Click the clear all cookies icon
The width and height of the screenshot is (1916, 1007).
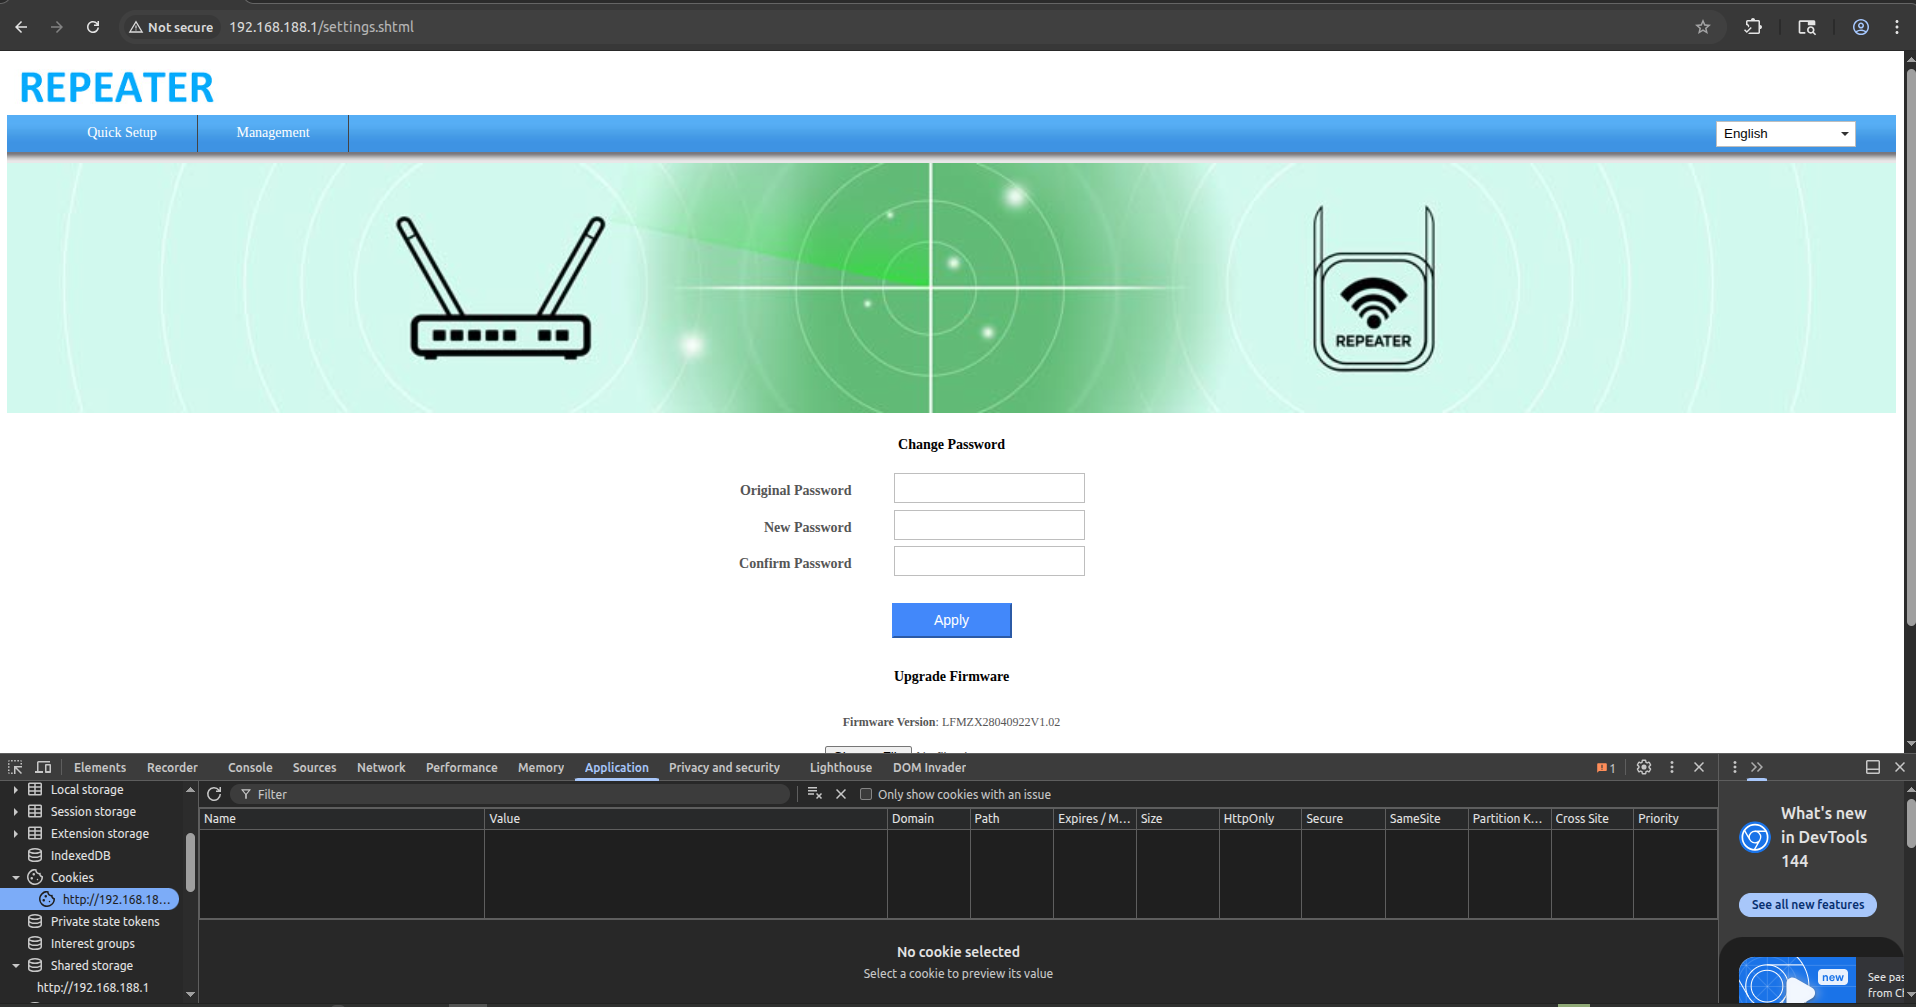pos(815,794)
